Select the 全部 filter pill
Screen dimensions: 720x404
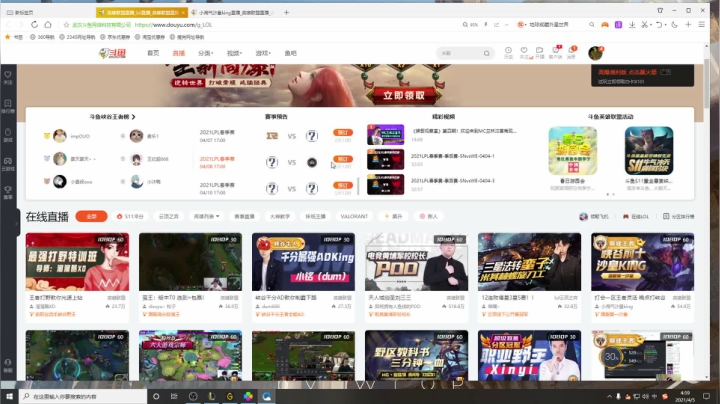91,216
